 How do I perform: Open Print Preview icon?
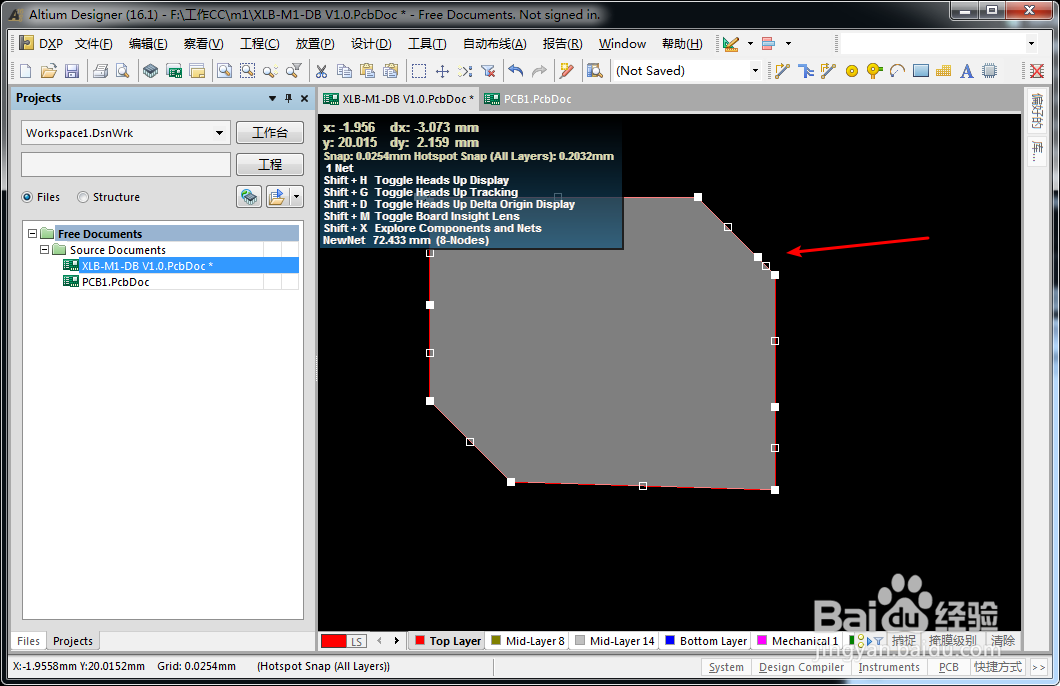coord(122,71)
